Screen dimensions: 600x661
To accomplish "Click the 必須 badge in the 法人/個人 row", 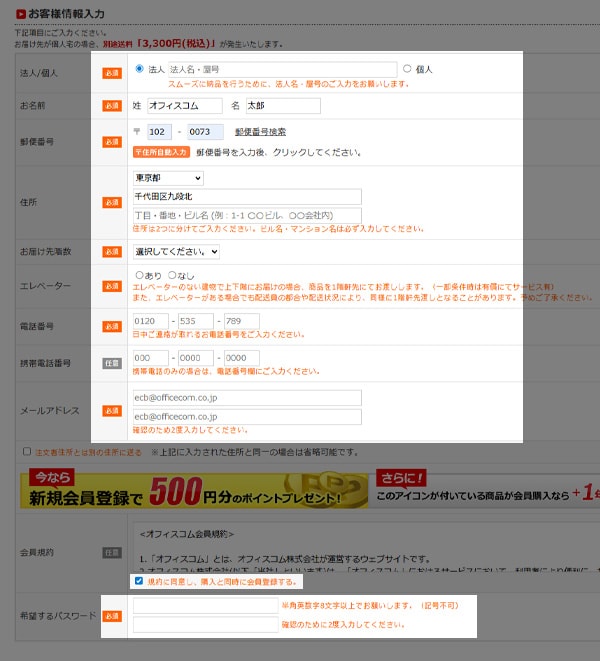I will pyautogui.click(x=112, y=73).
